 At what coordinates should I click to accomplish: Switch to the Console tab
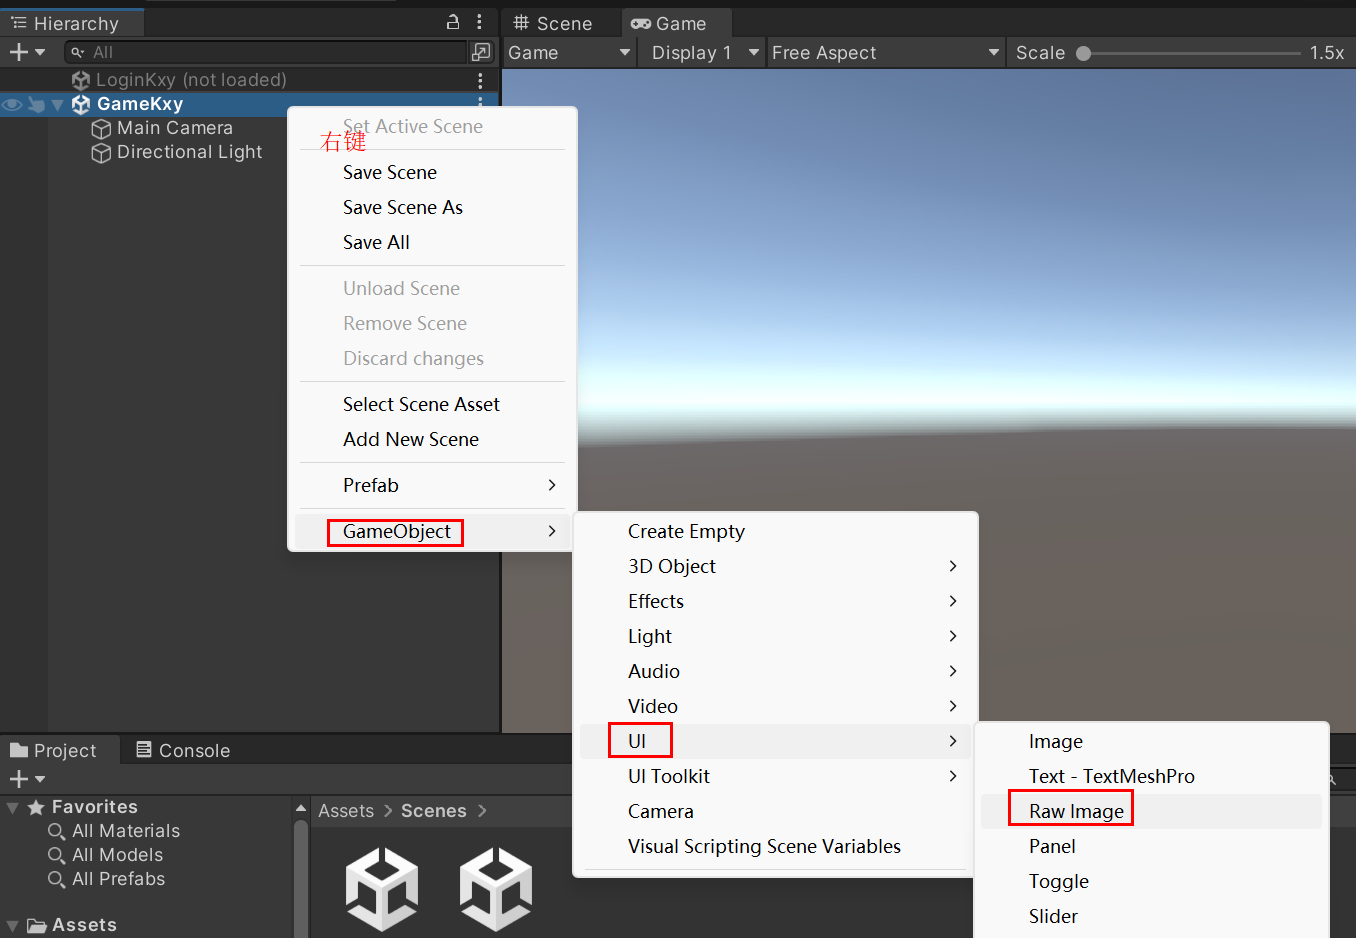[x=183, y=750]
